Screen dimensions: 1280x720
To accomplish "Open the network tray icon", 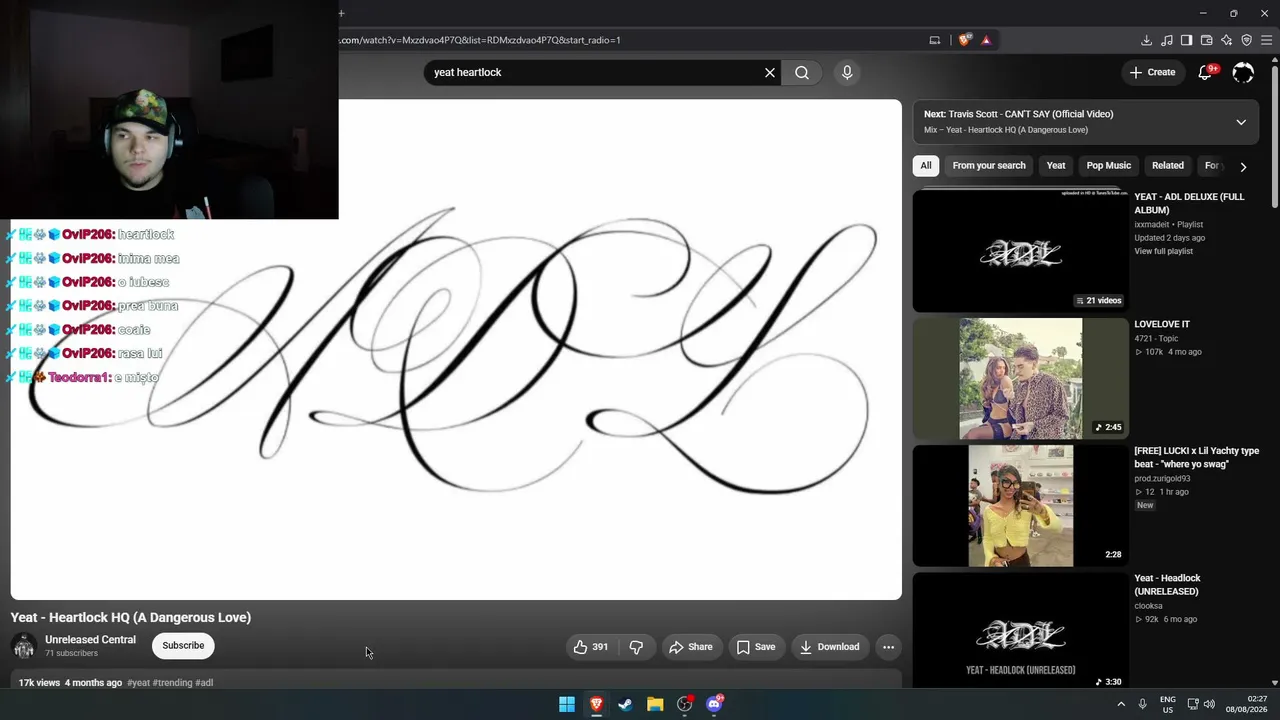I will point(1193,704).
